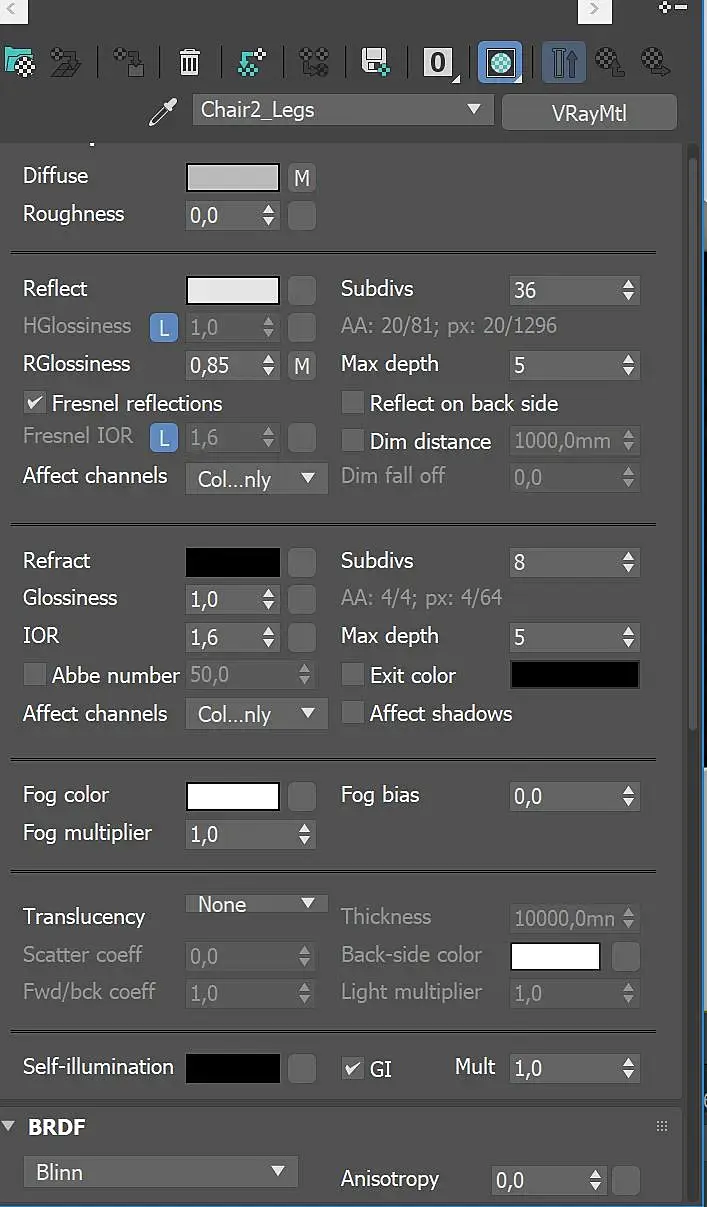Click the Diffuse map M button

(x=302, y=179)
